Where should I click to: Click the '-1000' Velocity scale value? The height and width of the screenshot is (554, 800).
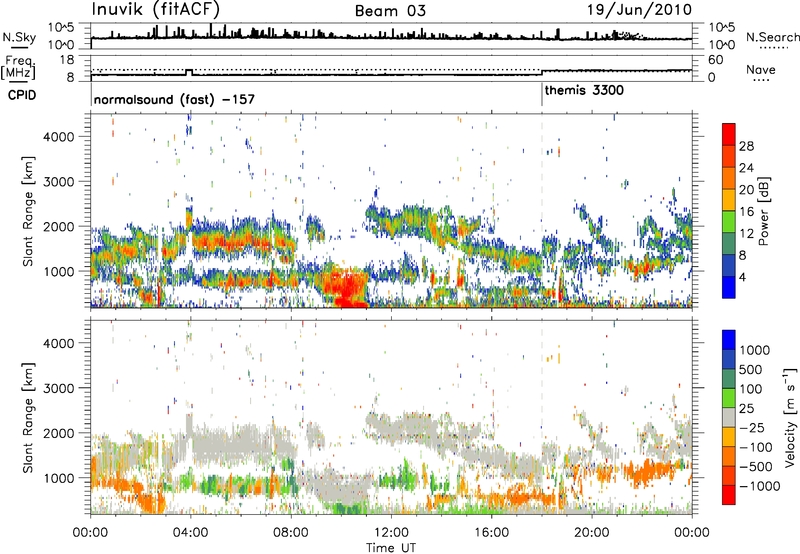(759, 486)
